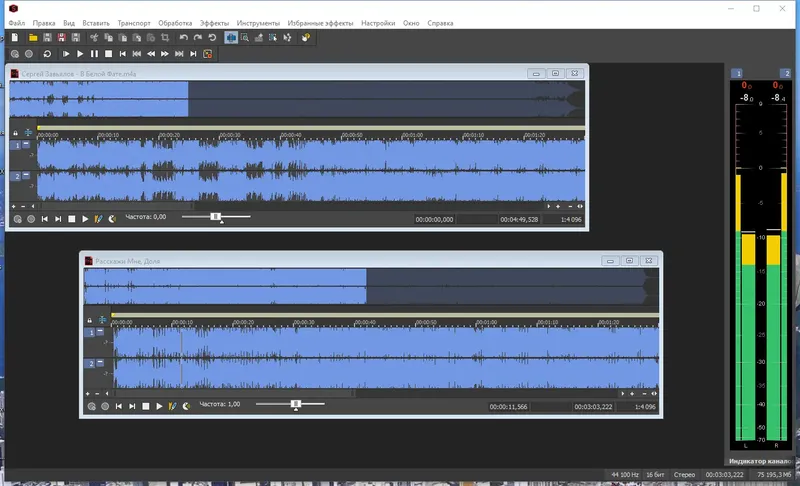The width and height of the screenshot is (800, 486).
Task: Select the Crop tool icon in toolbar
Action: click(165, 37)
